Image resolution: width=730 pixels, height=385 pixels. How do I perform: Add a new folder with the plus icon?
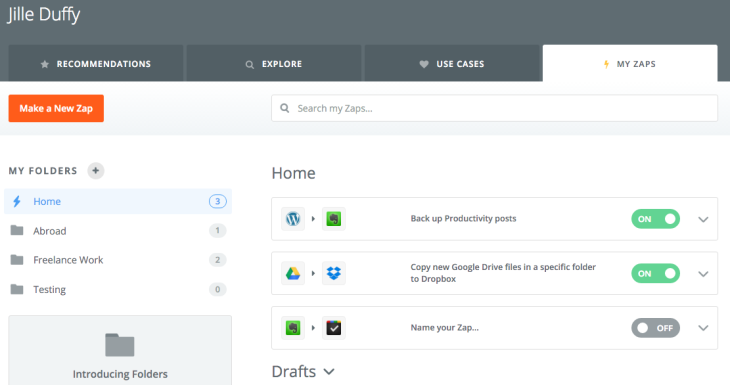point(95,171)
